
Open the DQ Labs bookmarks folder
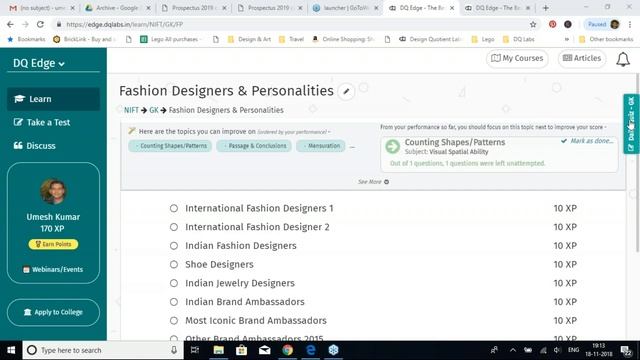pos(518,40)
